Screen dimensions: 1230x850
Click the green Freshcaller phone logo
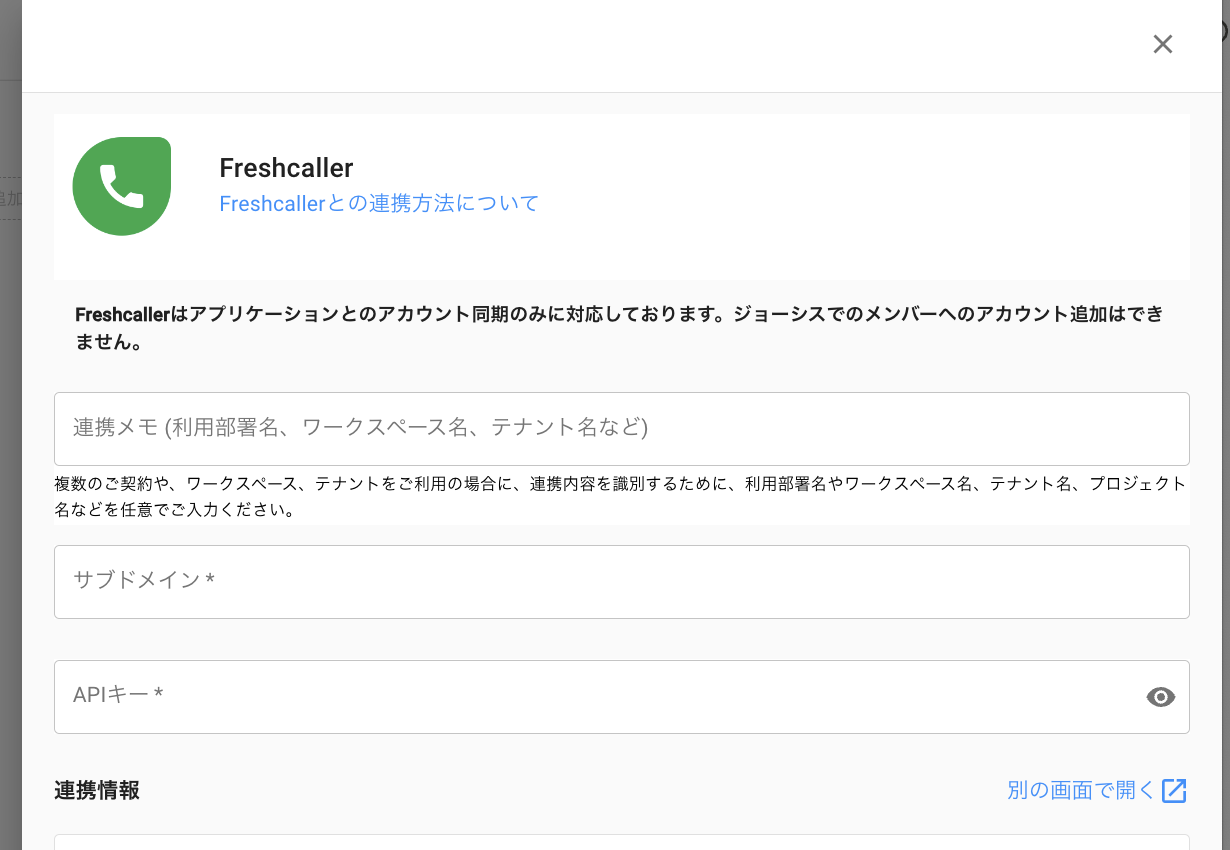click(122, 186)
